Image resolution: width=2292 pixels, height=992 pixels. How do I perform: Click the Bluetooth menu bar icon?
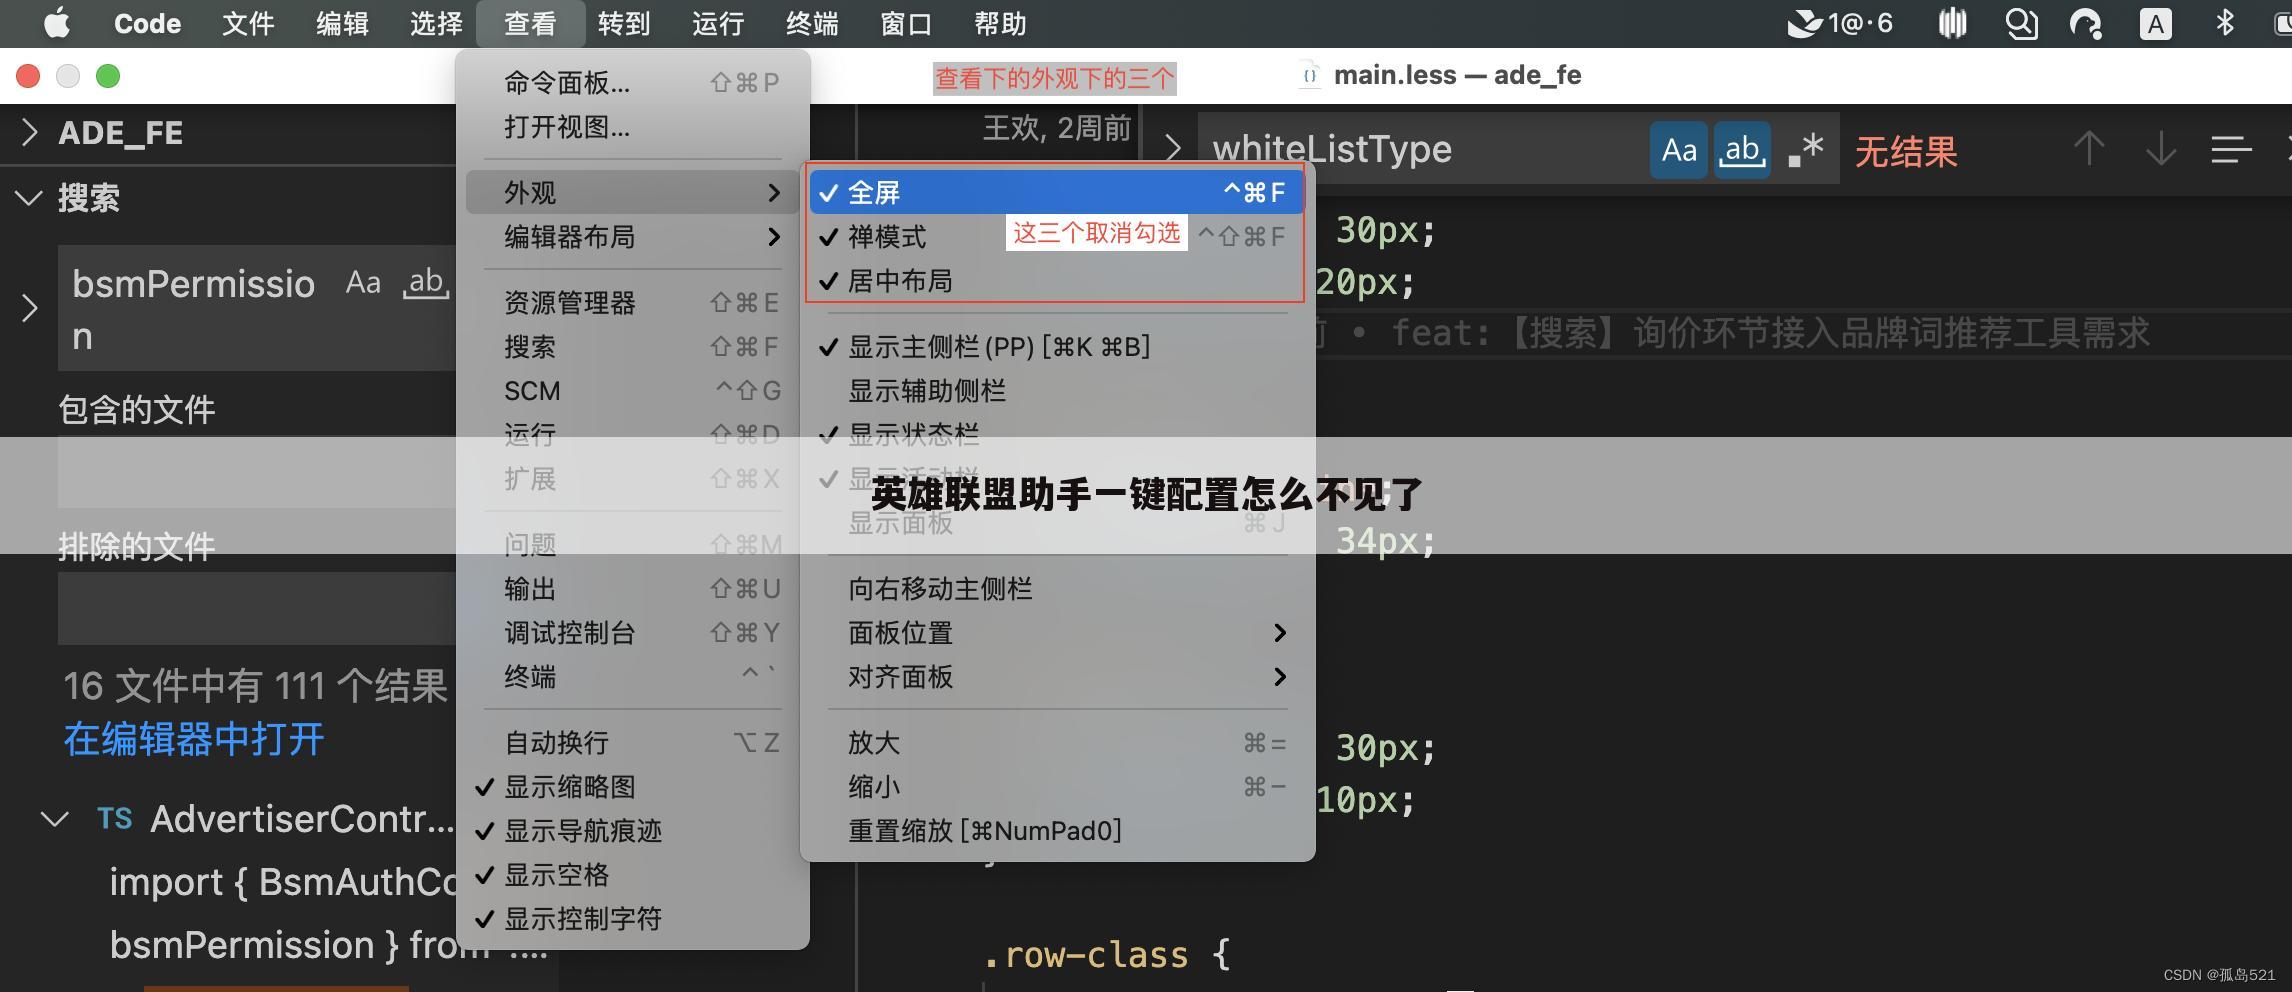[2225, 23]
